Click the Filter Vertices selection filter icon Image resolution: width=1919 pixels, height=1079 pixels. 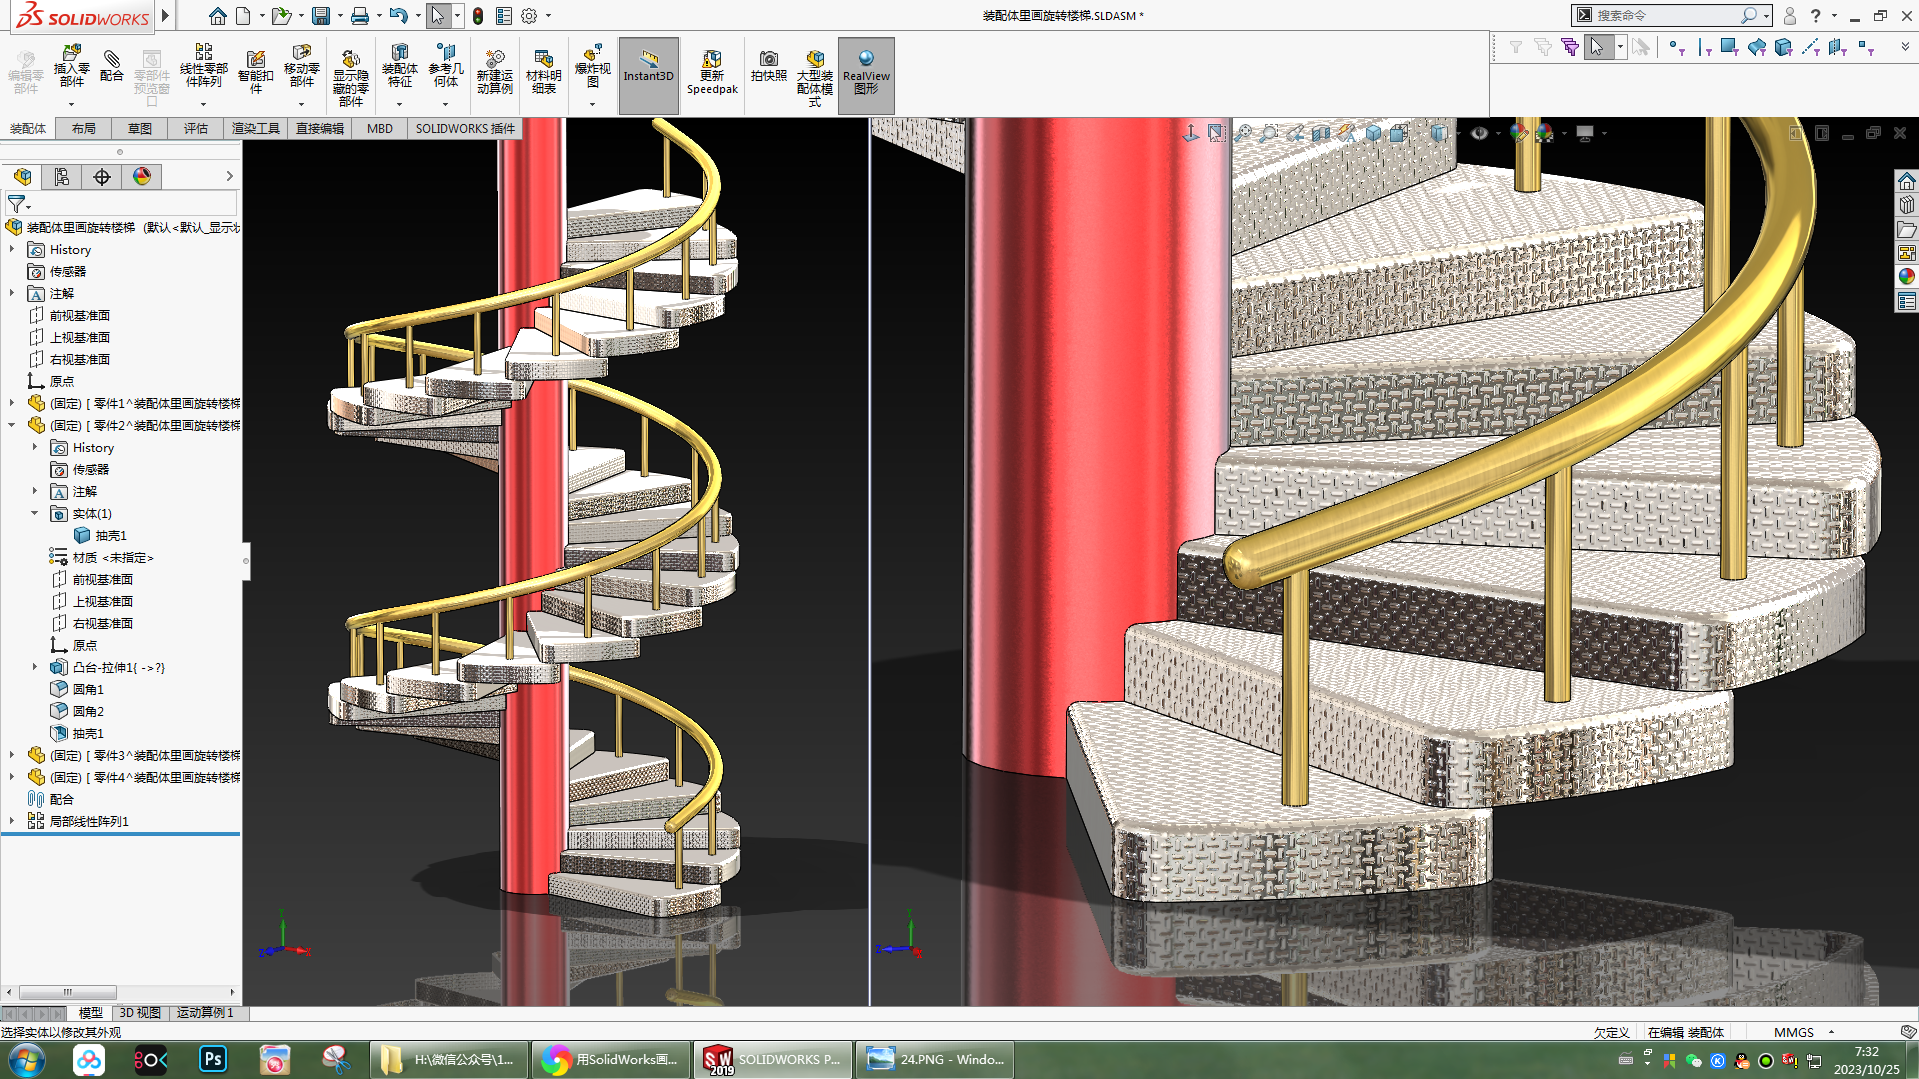(1677, 47)
